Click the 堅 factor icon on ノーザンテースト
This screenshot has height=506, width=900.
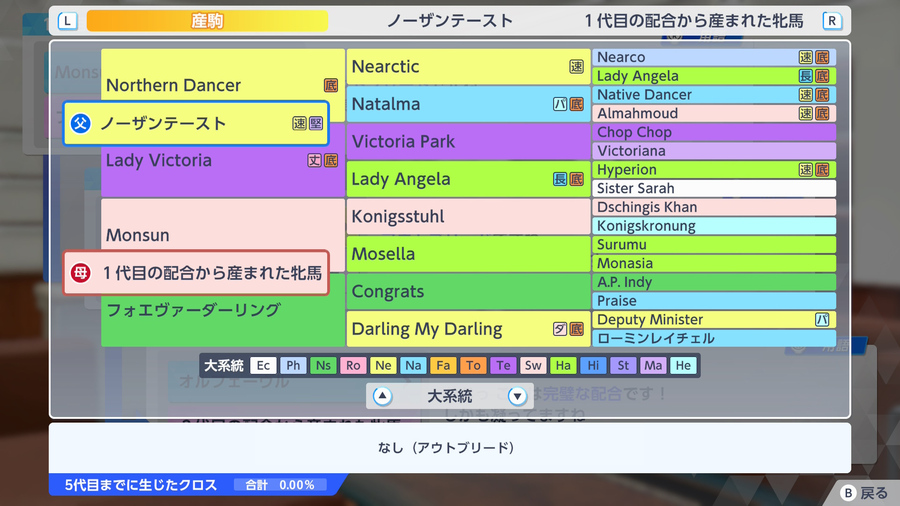[x=316, y=123]
